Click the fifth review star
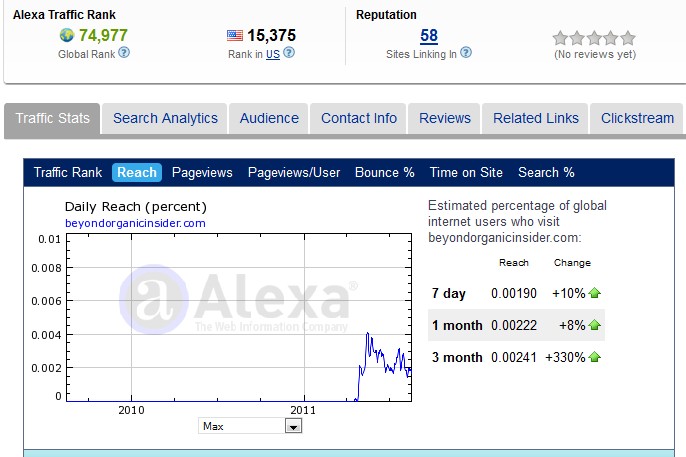Screen dimensions: 686x457 click(x=628, y=38)
